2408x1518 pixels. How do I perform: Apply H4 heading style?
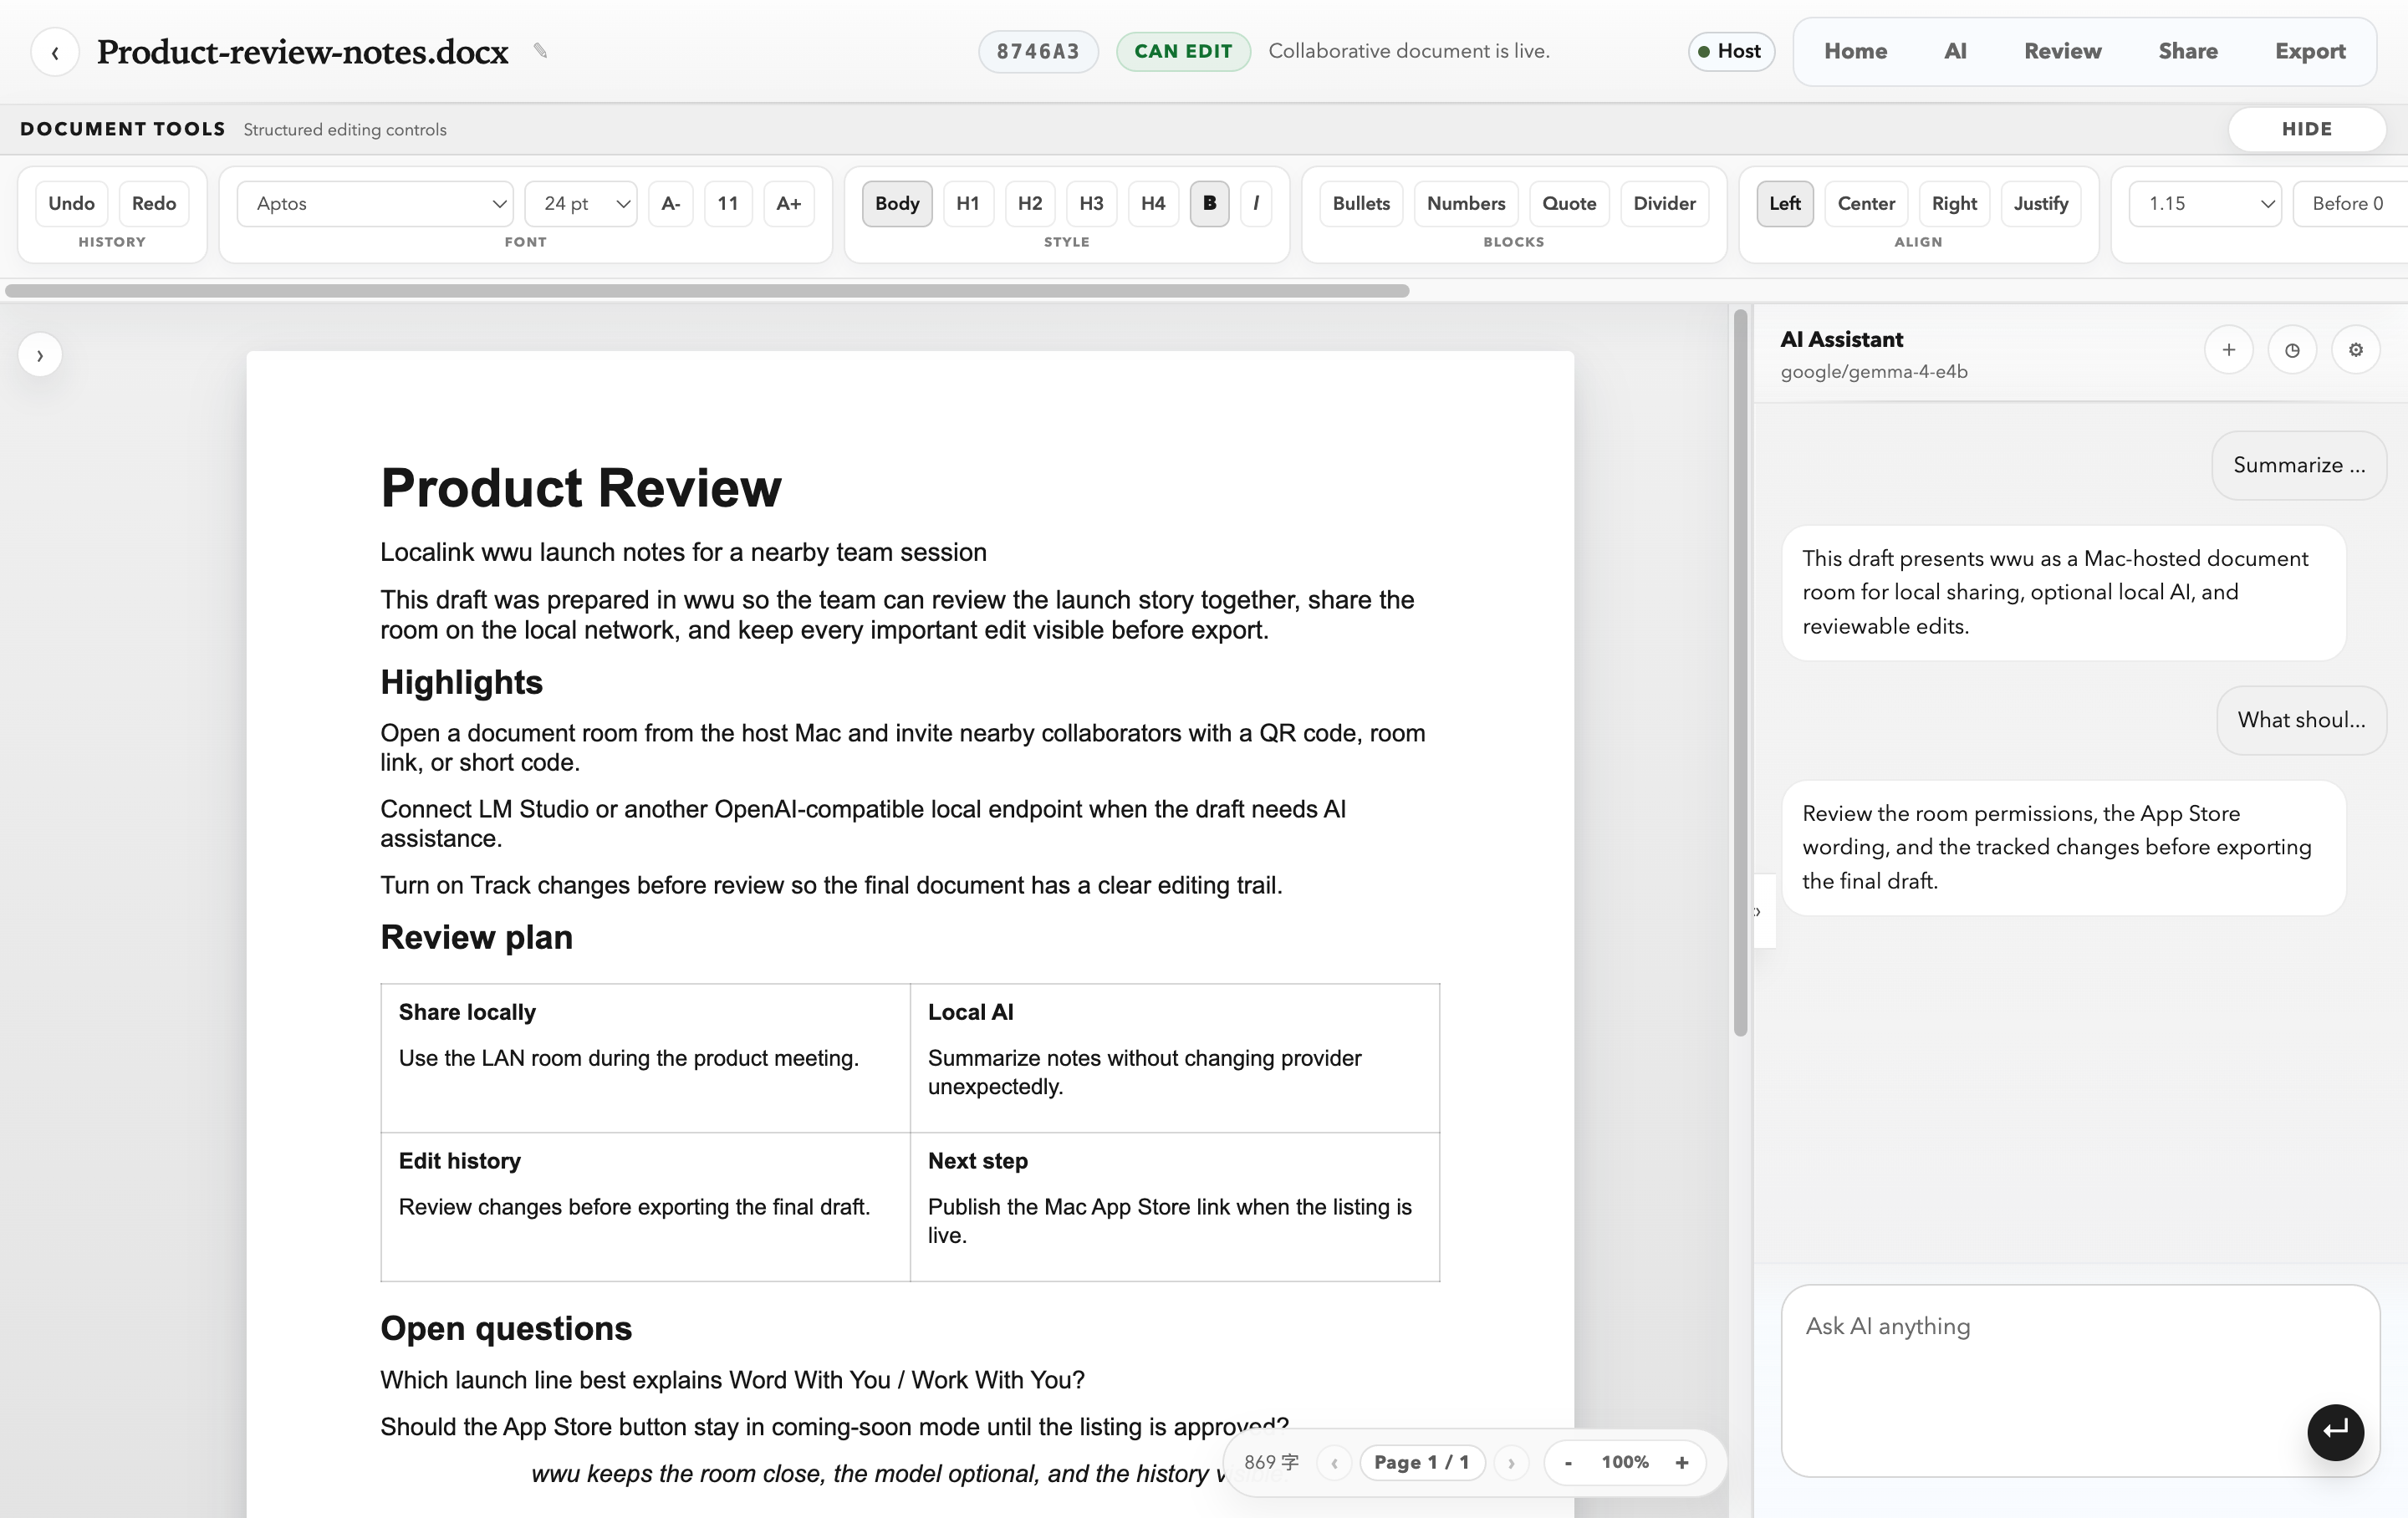1153,204
